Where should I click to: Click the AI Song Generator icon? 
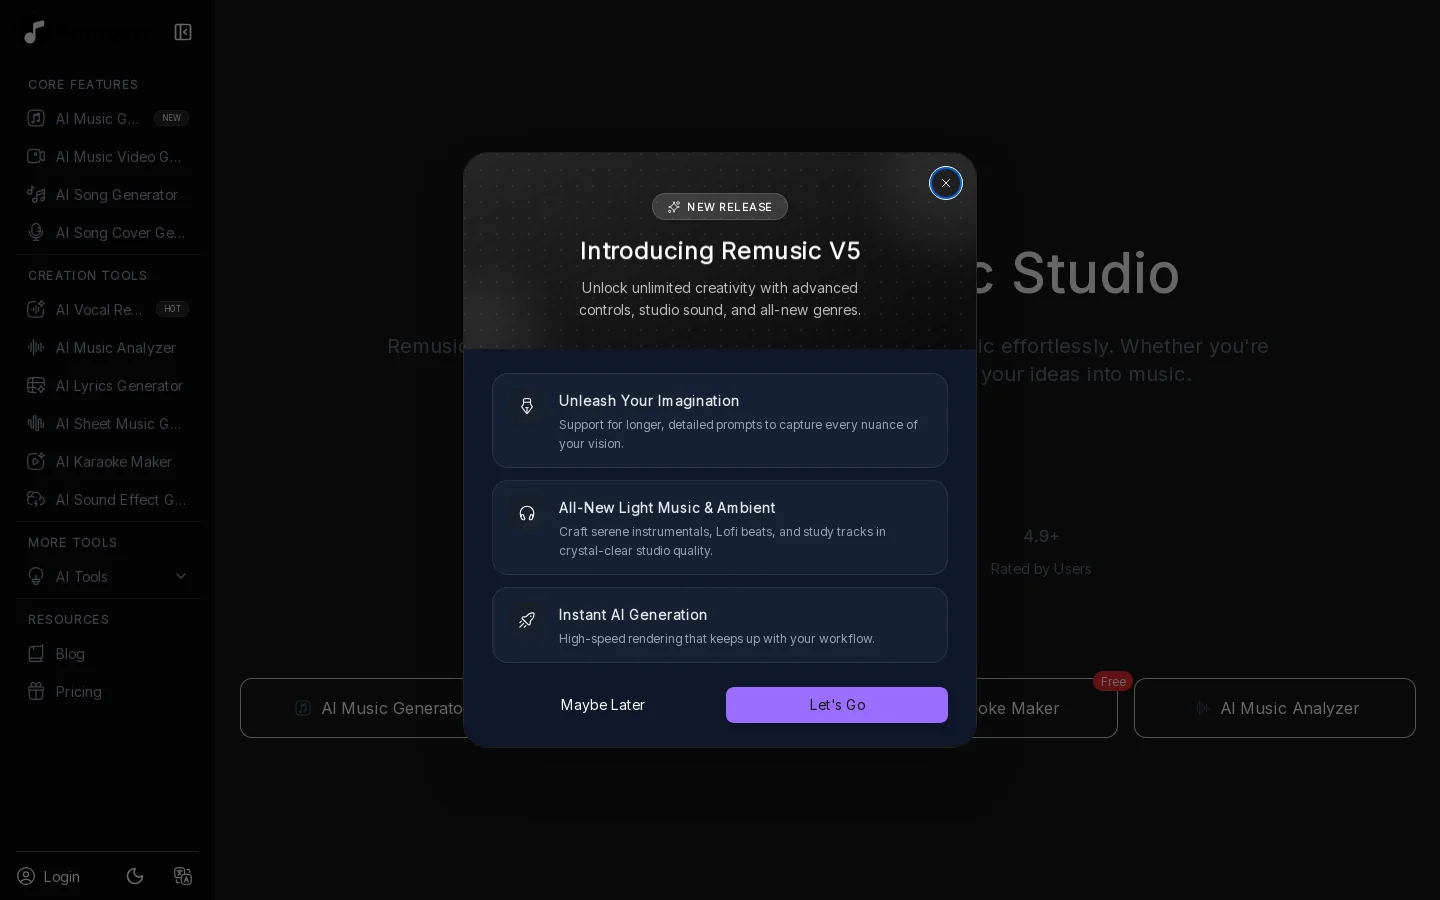pos(36,194)
